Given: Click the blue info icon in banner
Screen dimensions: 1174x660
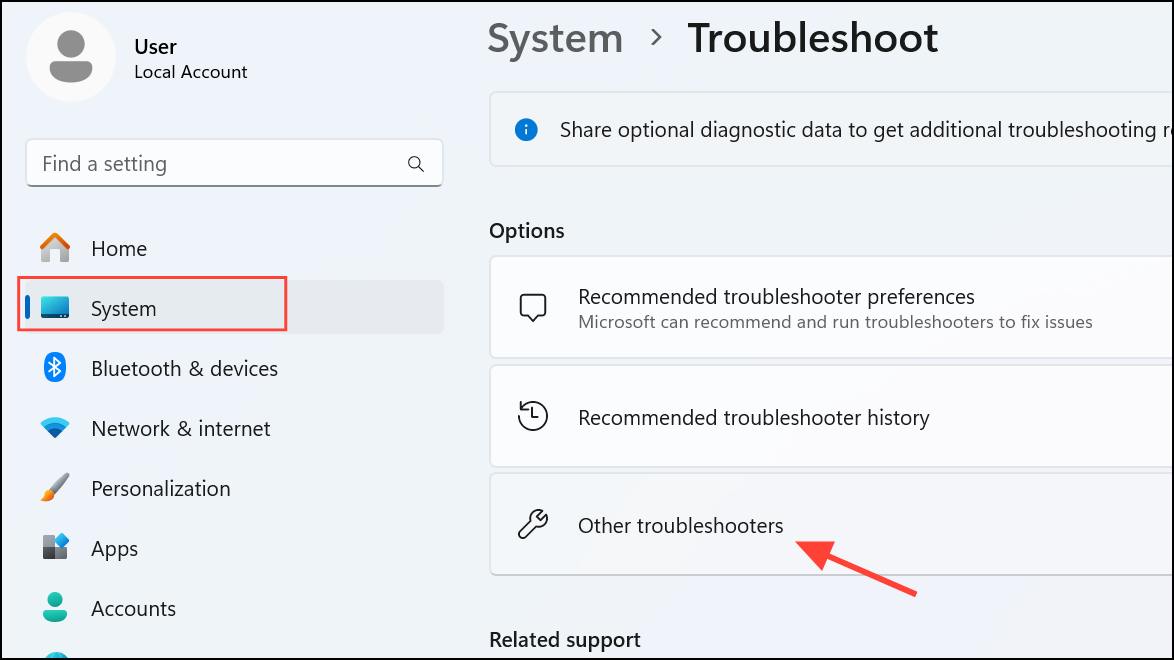Looking at the screenshot, I should coord(526,129).
